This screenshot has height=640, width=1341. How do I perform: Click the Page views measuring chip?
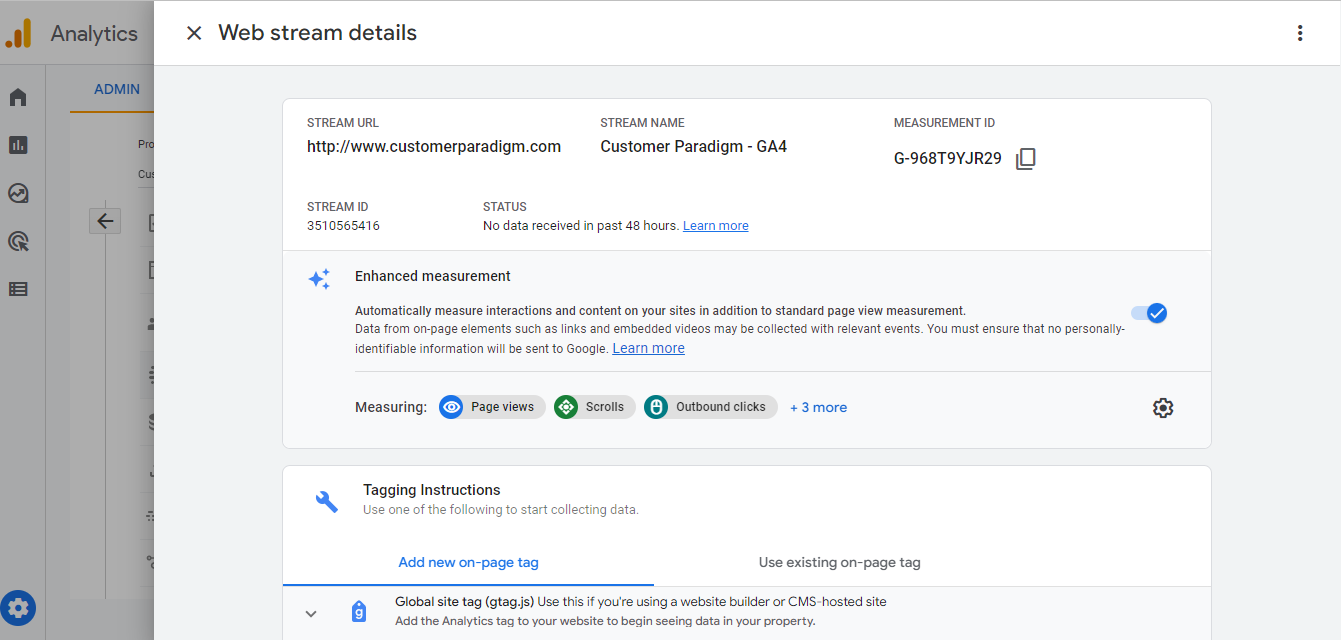(492, 407)
